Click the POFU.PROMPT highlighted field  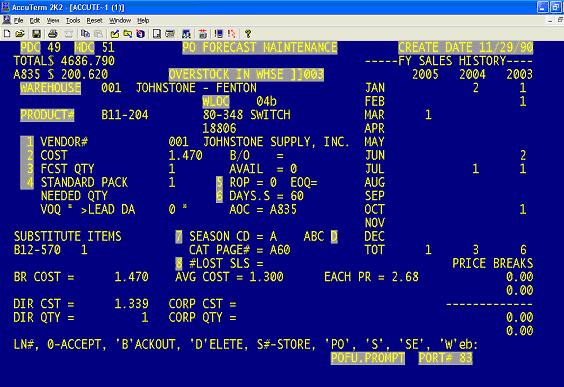(368, 358)
